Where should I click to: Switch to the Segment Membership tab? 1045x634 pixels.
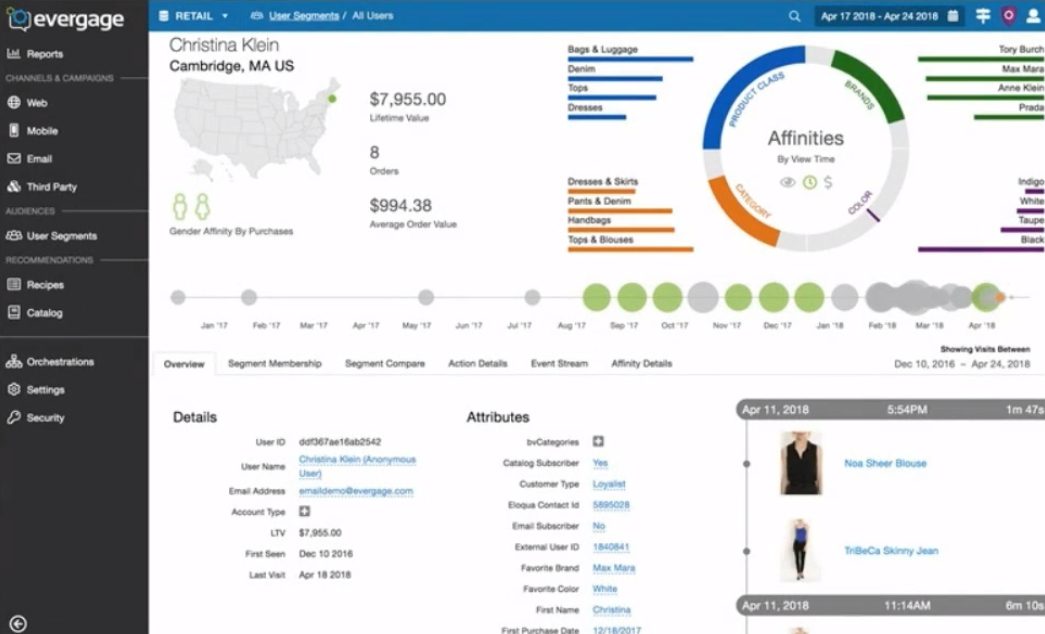pos(274,364)
